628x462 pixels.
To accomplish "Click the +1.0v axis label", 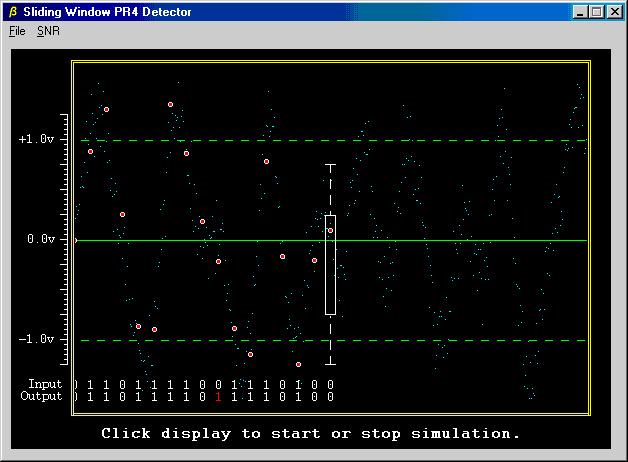I will (x=36, y=139).
